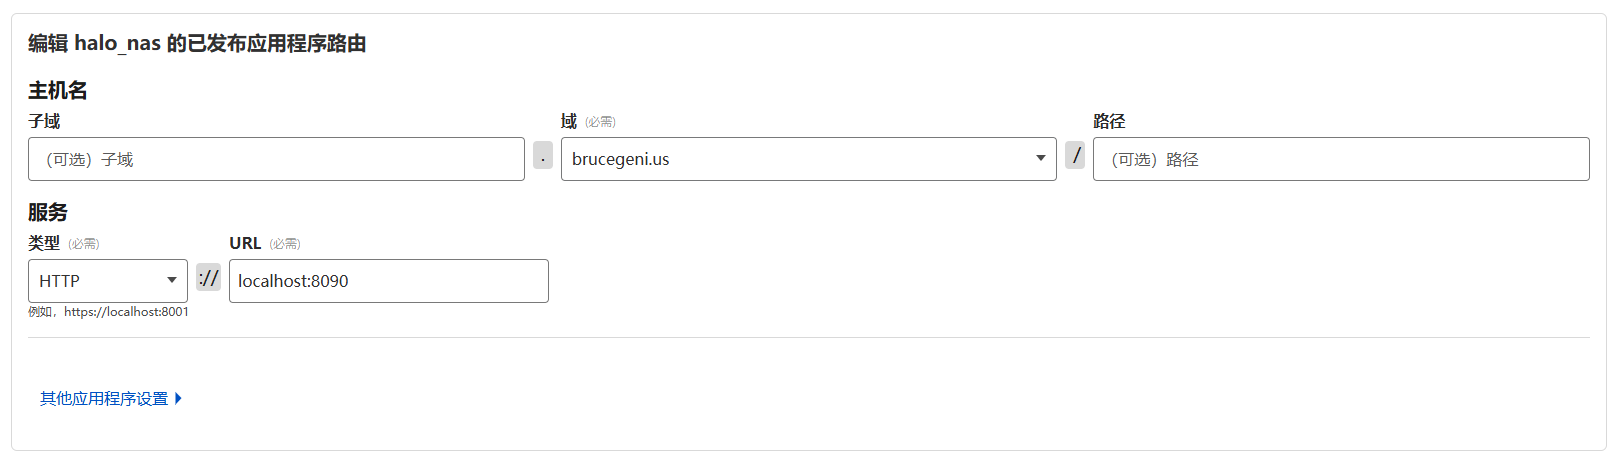Click the dot separator after subdomain
The height and width of the screenshot is (460, 1620).
tap(543, 156)
